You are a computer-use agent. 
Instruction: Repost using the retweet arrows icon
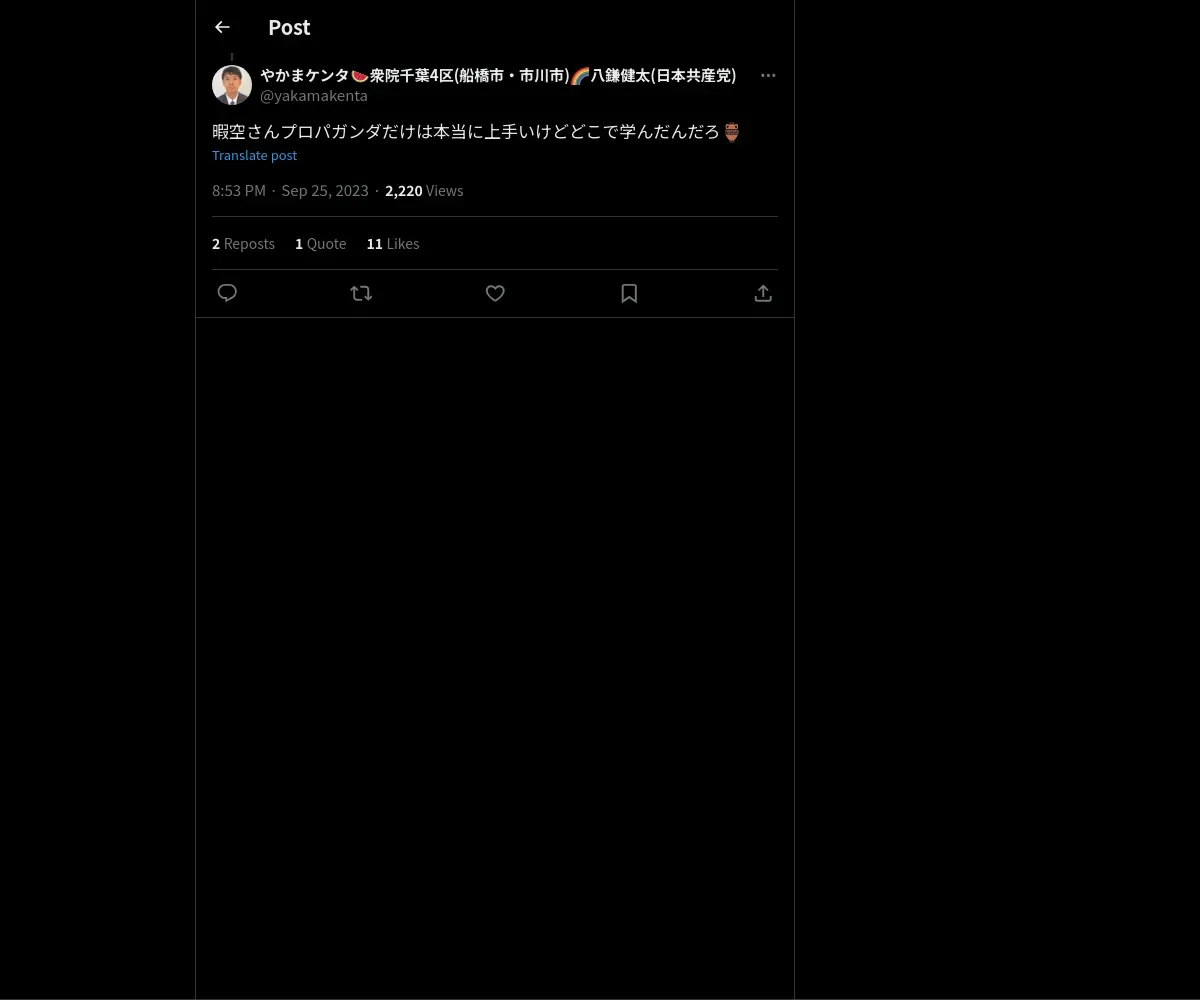[361, 293]
